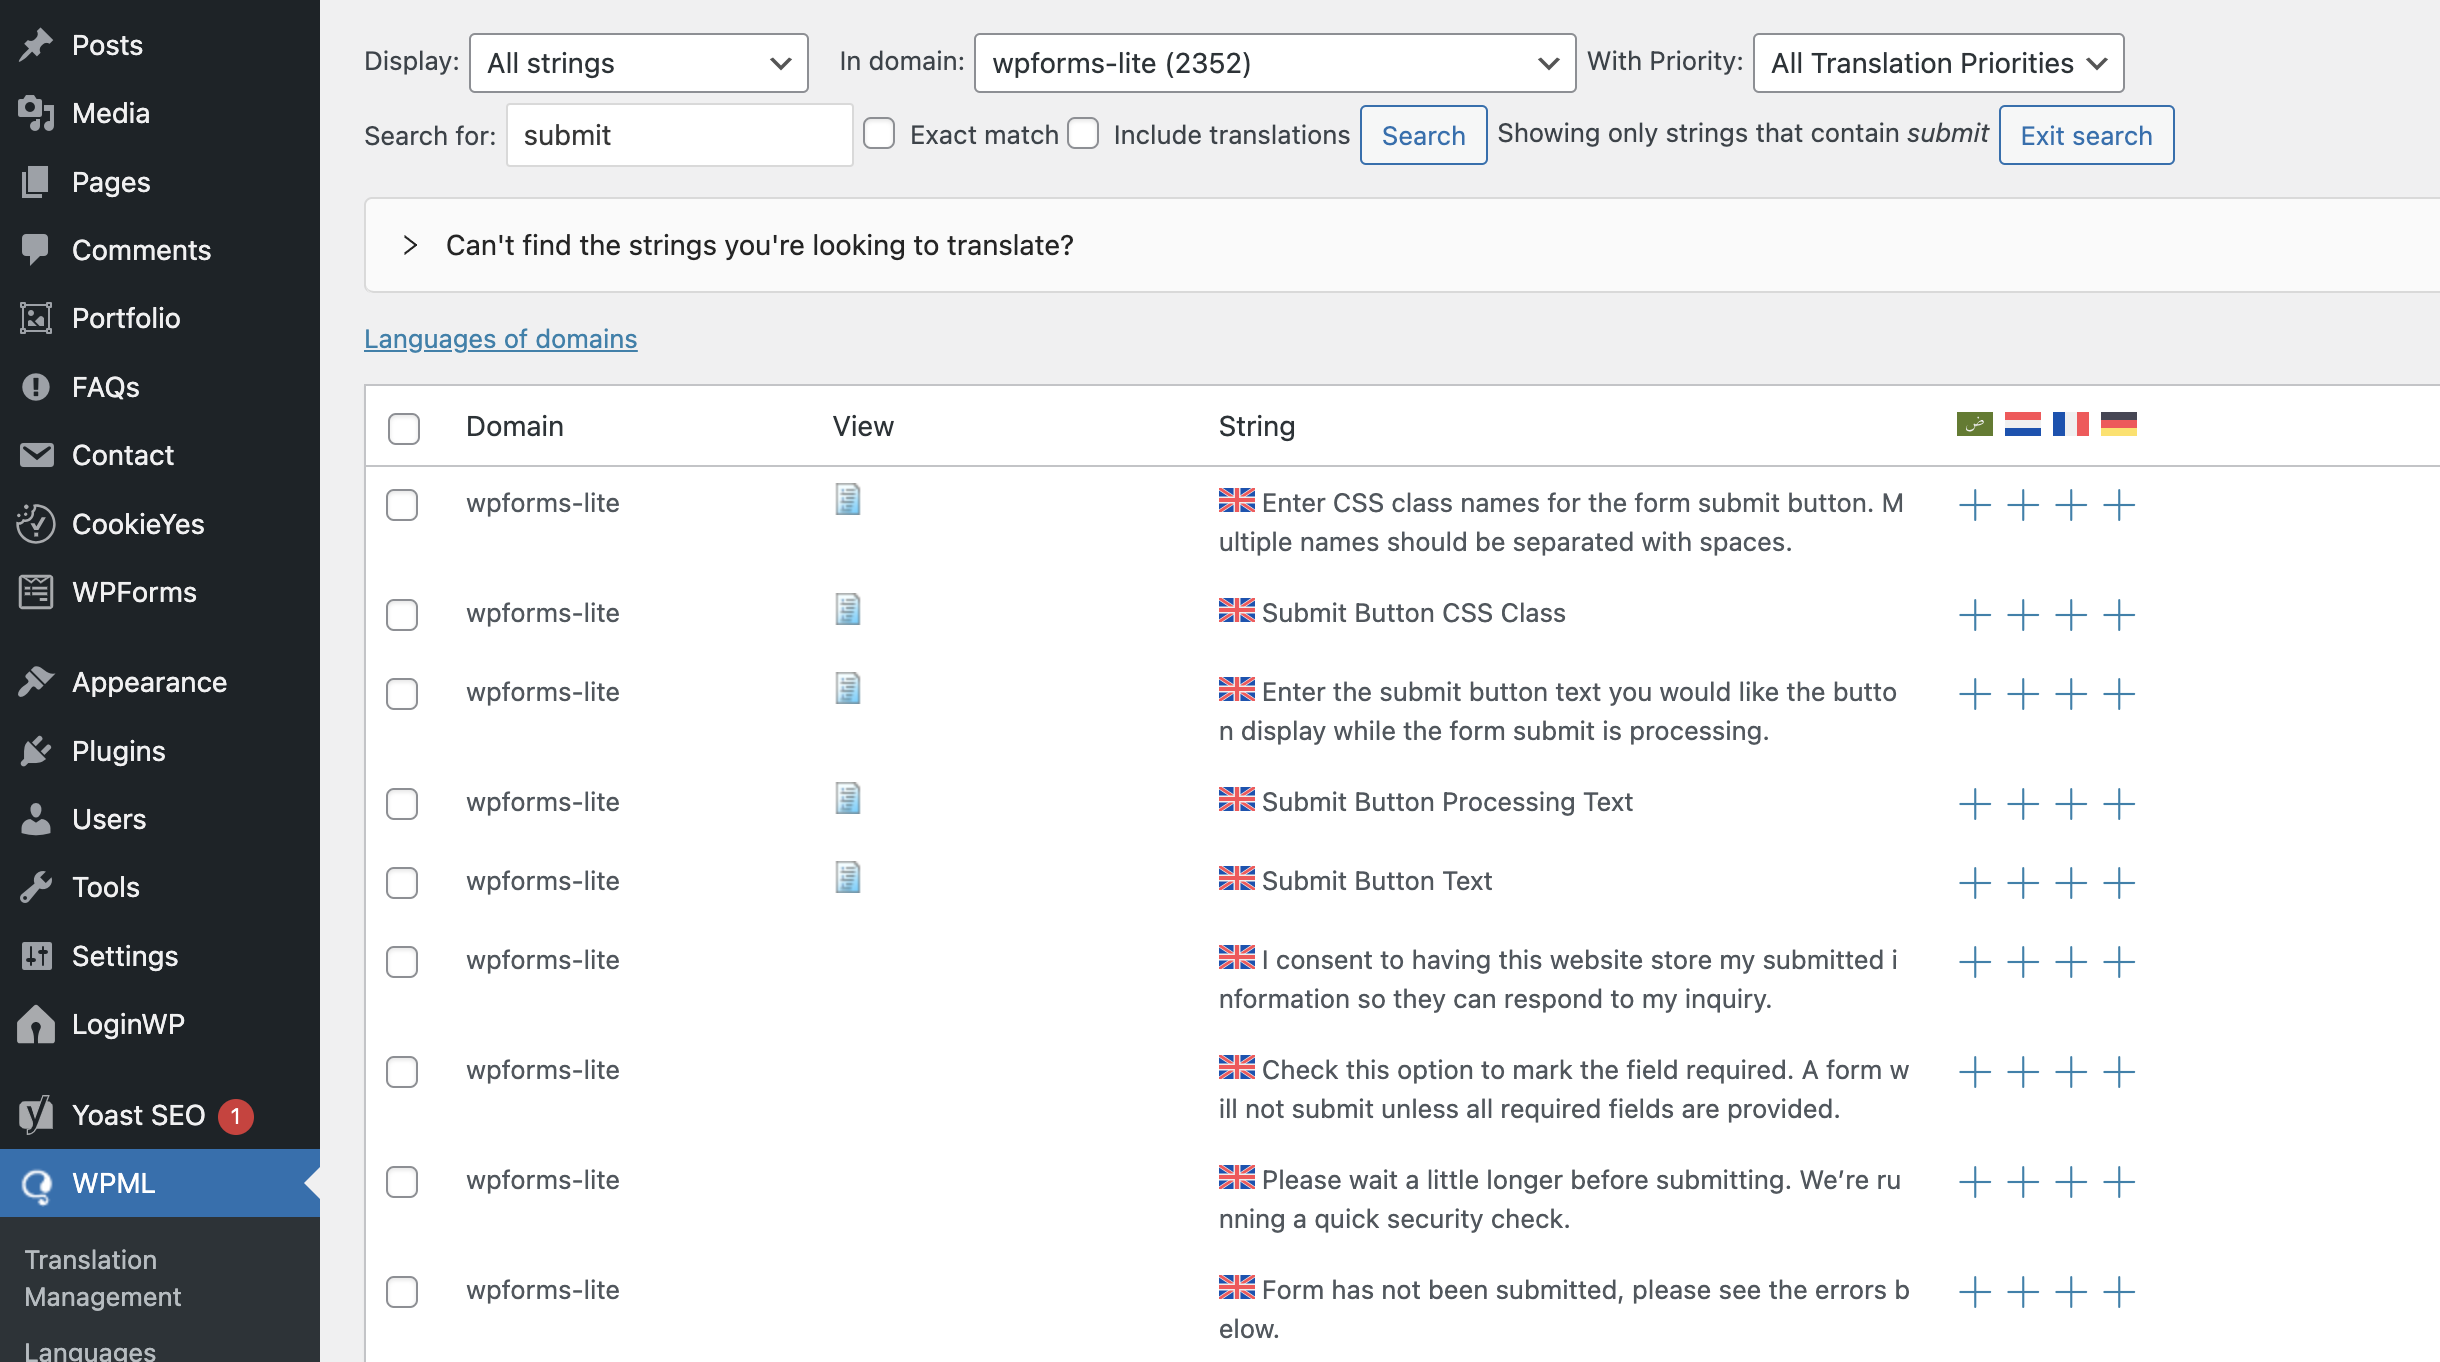The height and width of the screenshot is (1362, 2440).
Task: Check the row for Submit Button CSS Class
Action: [x=402, y=614]
